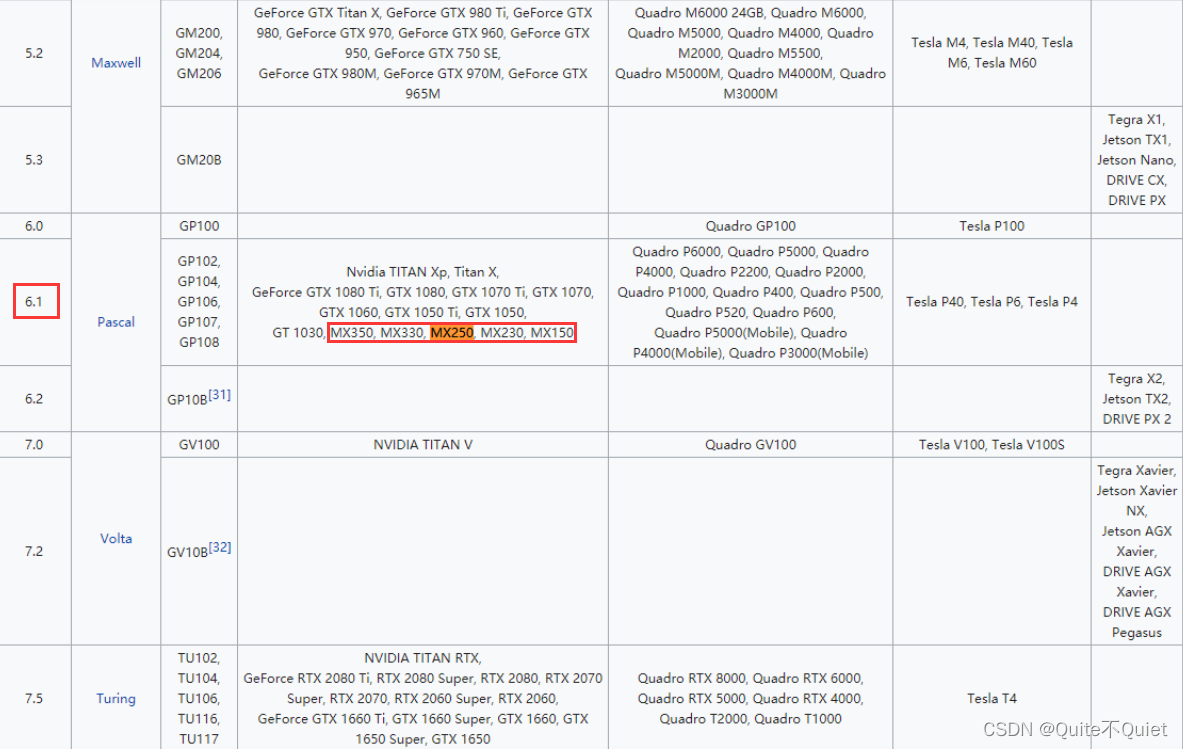
Task: Click the GM200, GM204, GM206 chip cell
Action: point(199,53)
